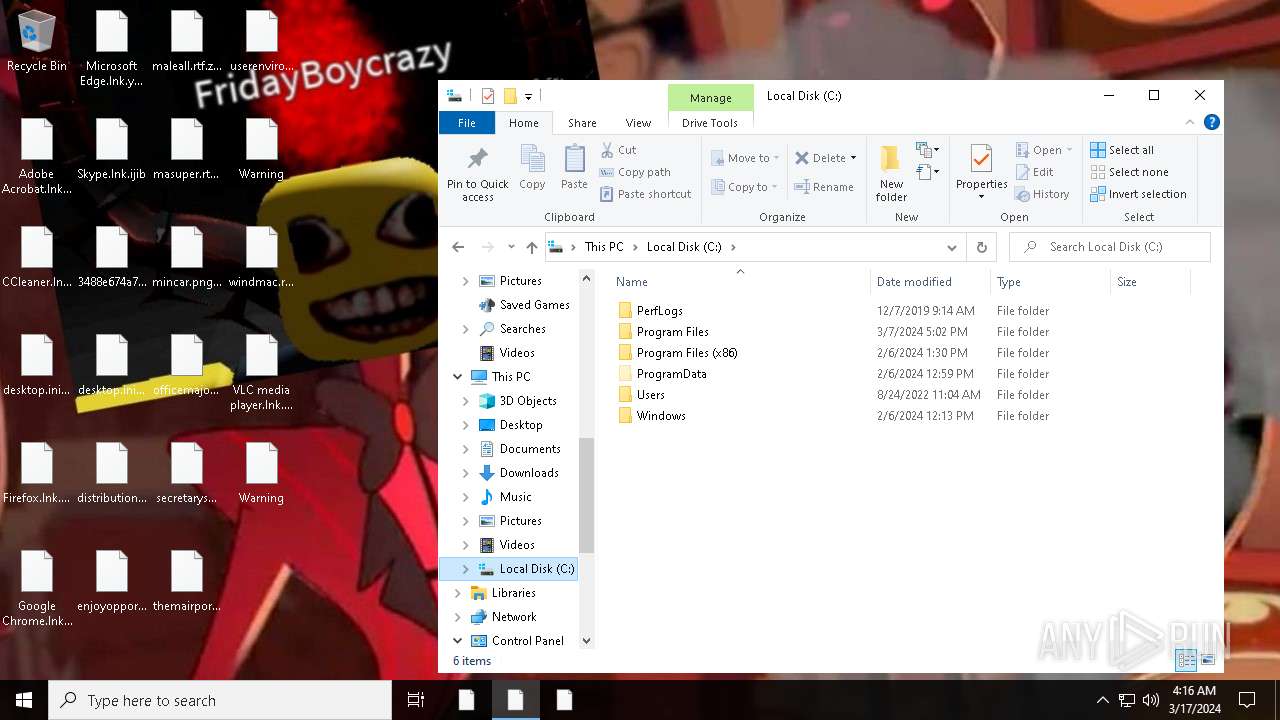Click This PC in the address bar
The width and height of the screenshot is (1280, 720).
(x=604, y=247)
